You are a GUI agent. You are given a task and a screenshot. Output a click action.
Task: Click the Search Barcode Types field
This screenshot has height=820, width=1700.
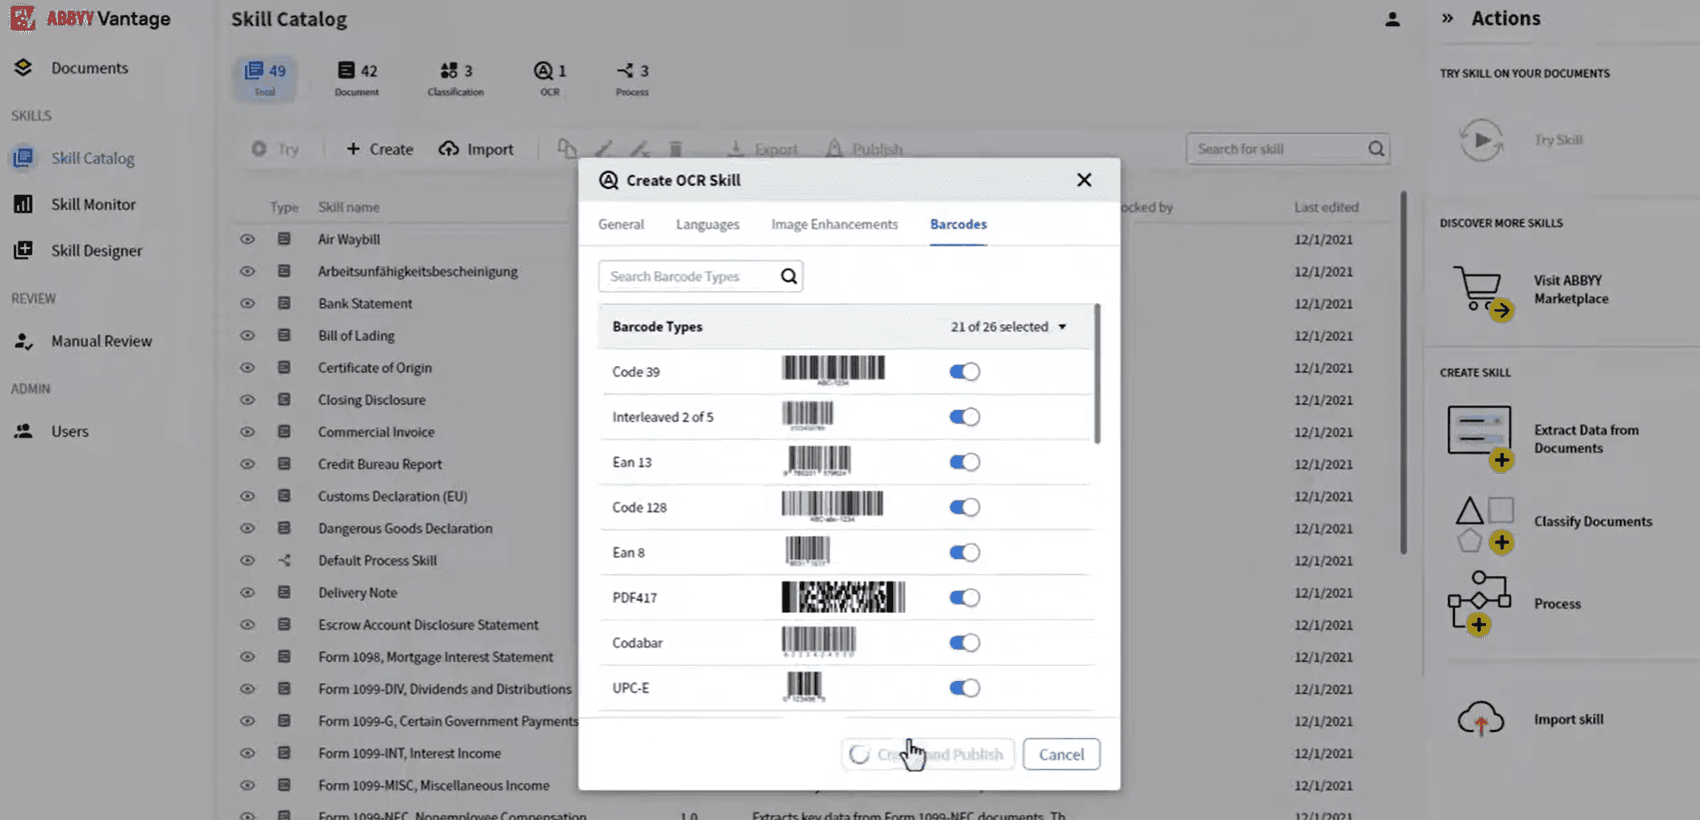tap(700, 276)
